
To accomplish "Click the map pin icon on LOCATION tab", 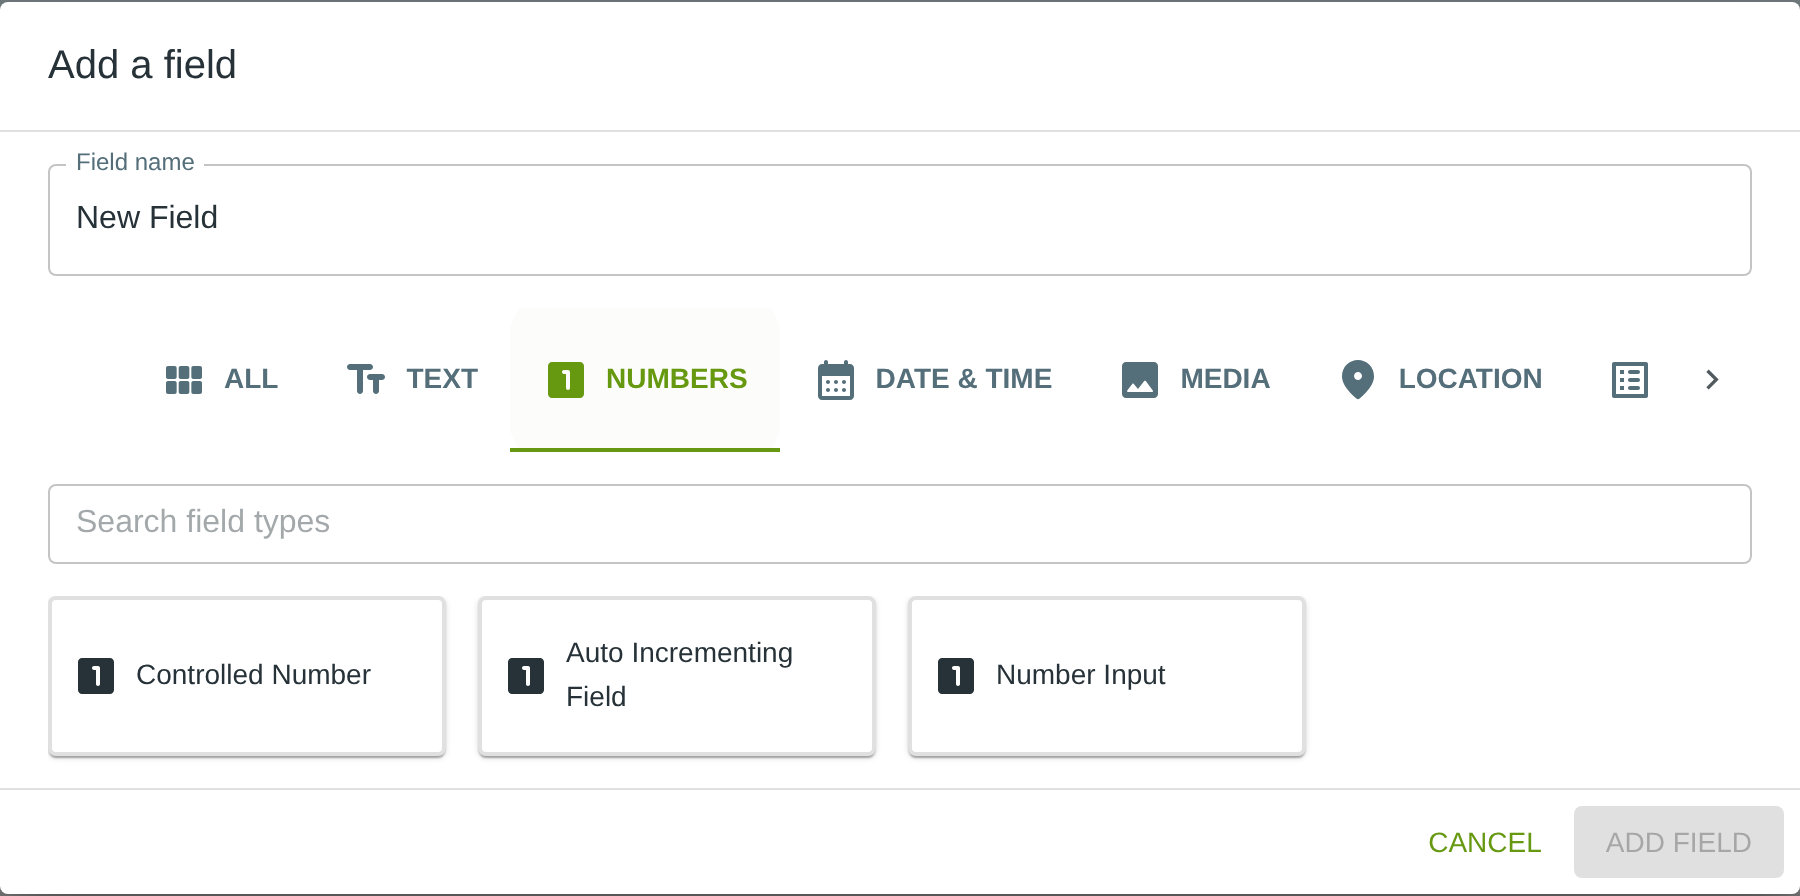I will tap(1358, 380).
